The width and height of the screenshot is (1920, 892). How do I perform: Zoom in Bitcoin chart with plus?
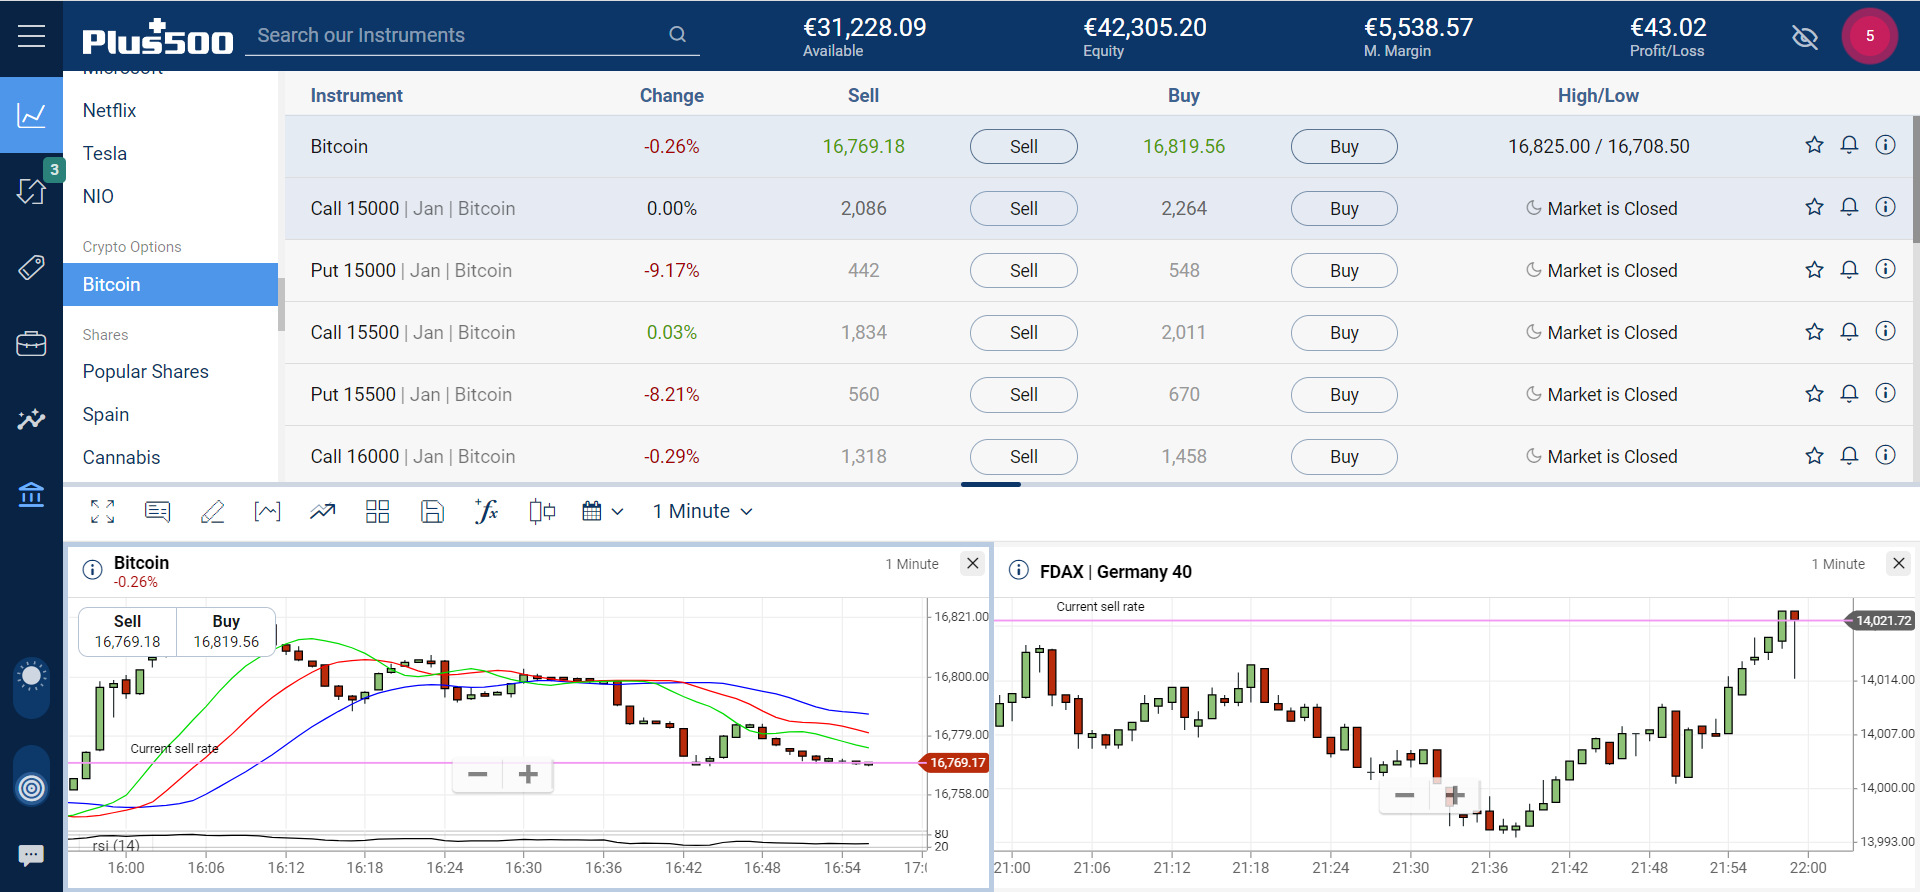[x=528, y=774]
